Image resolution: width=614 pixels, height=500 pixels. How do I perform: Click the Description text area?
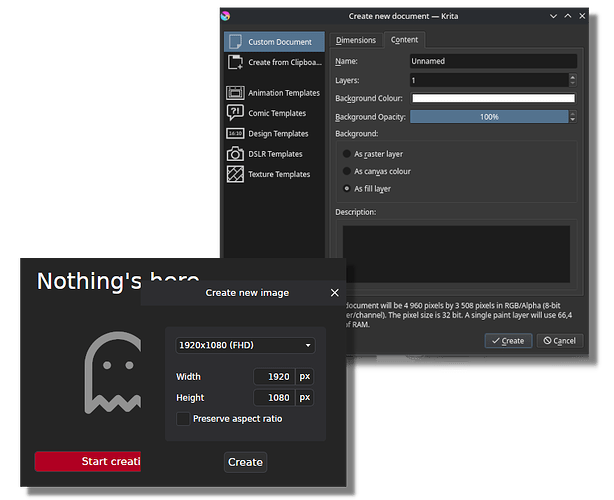[x=456, y=254]
